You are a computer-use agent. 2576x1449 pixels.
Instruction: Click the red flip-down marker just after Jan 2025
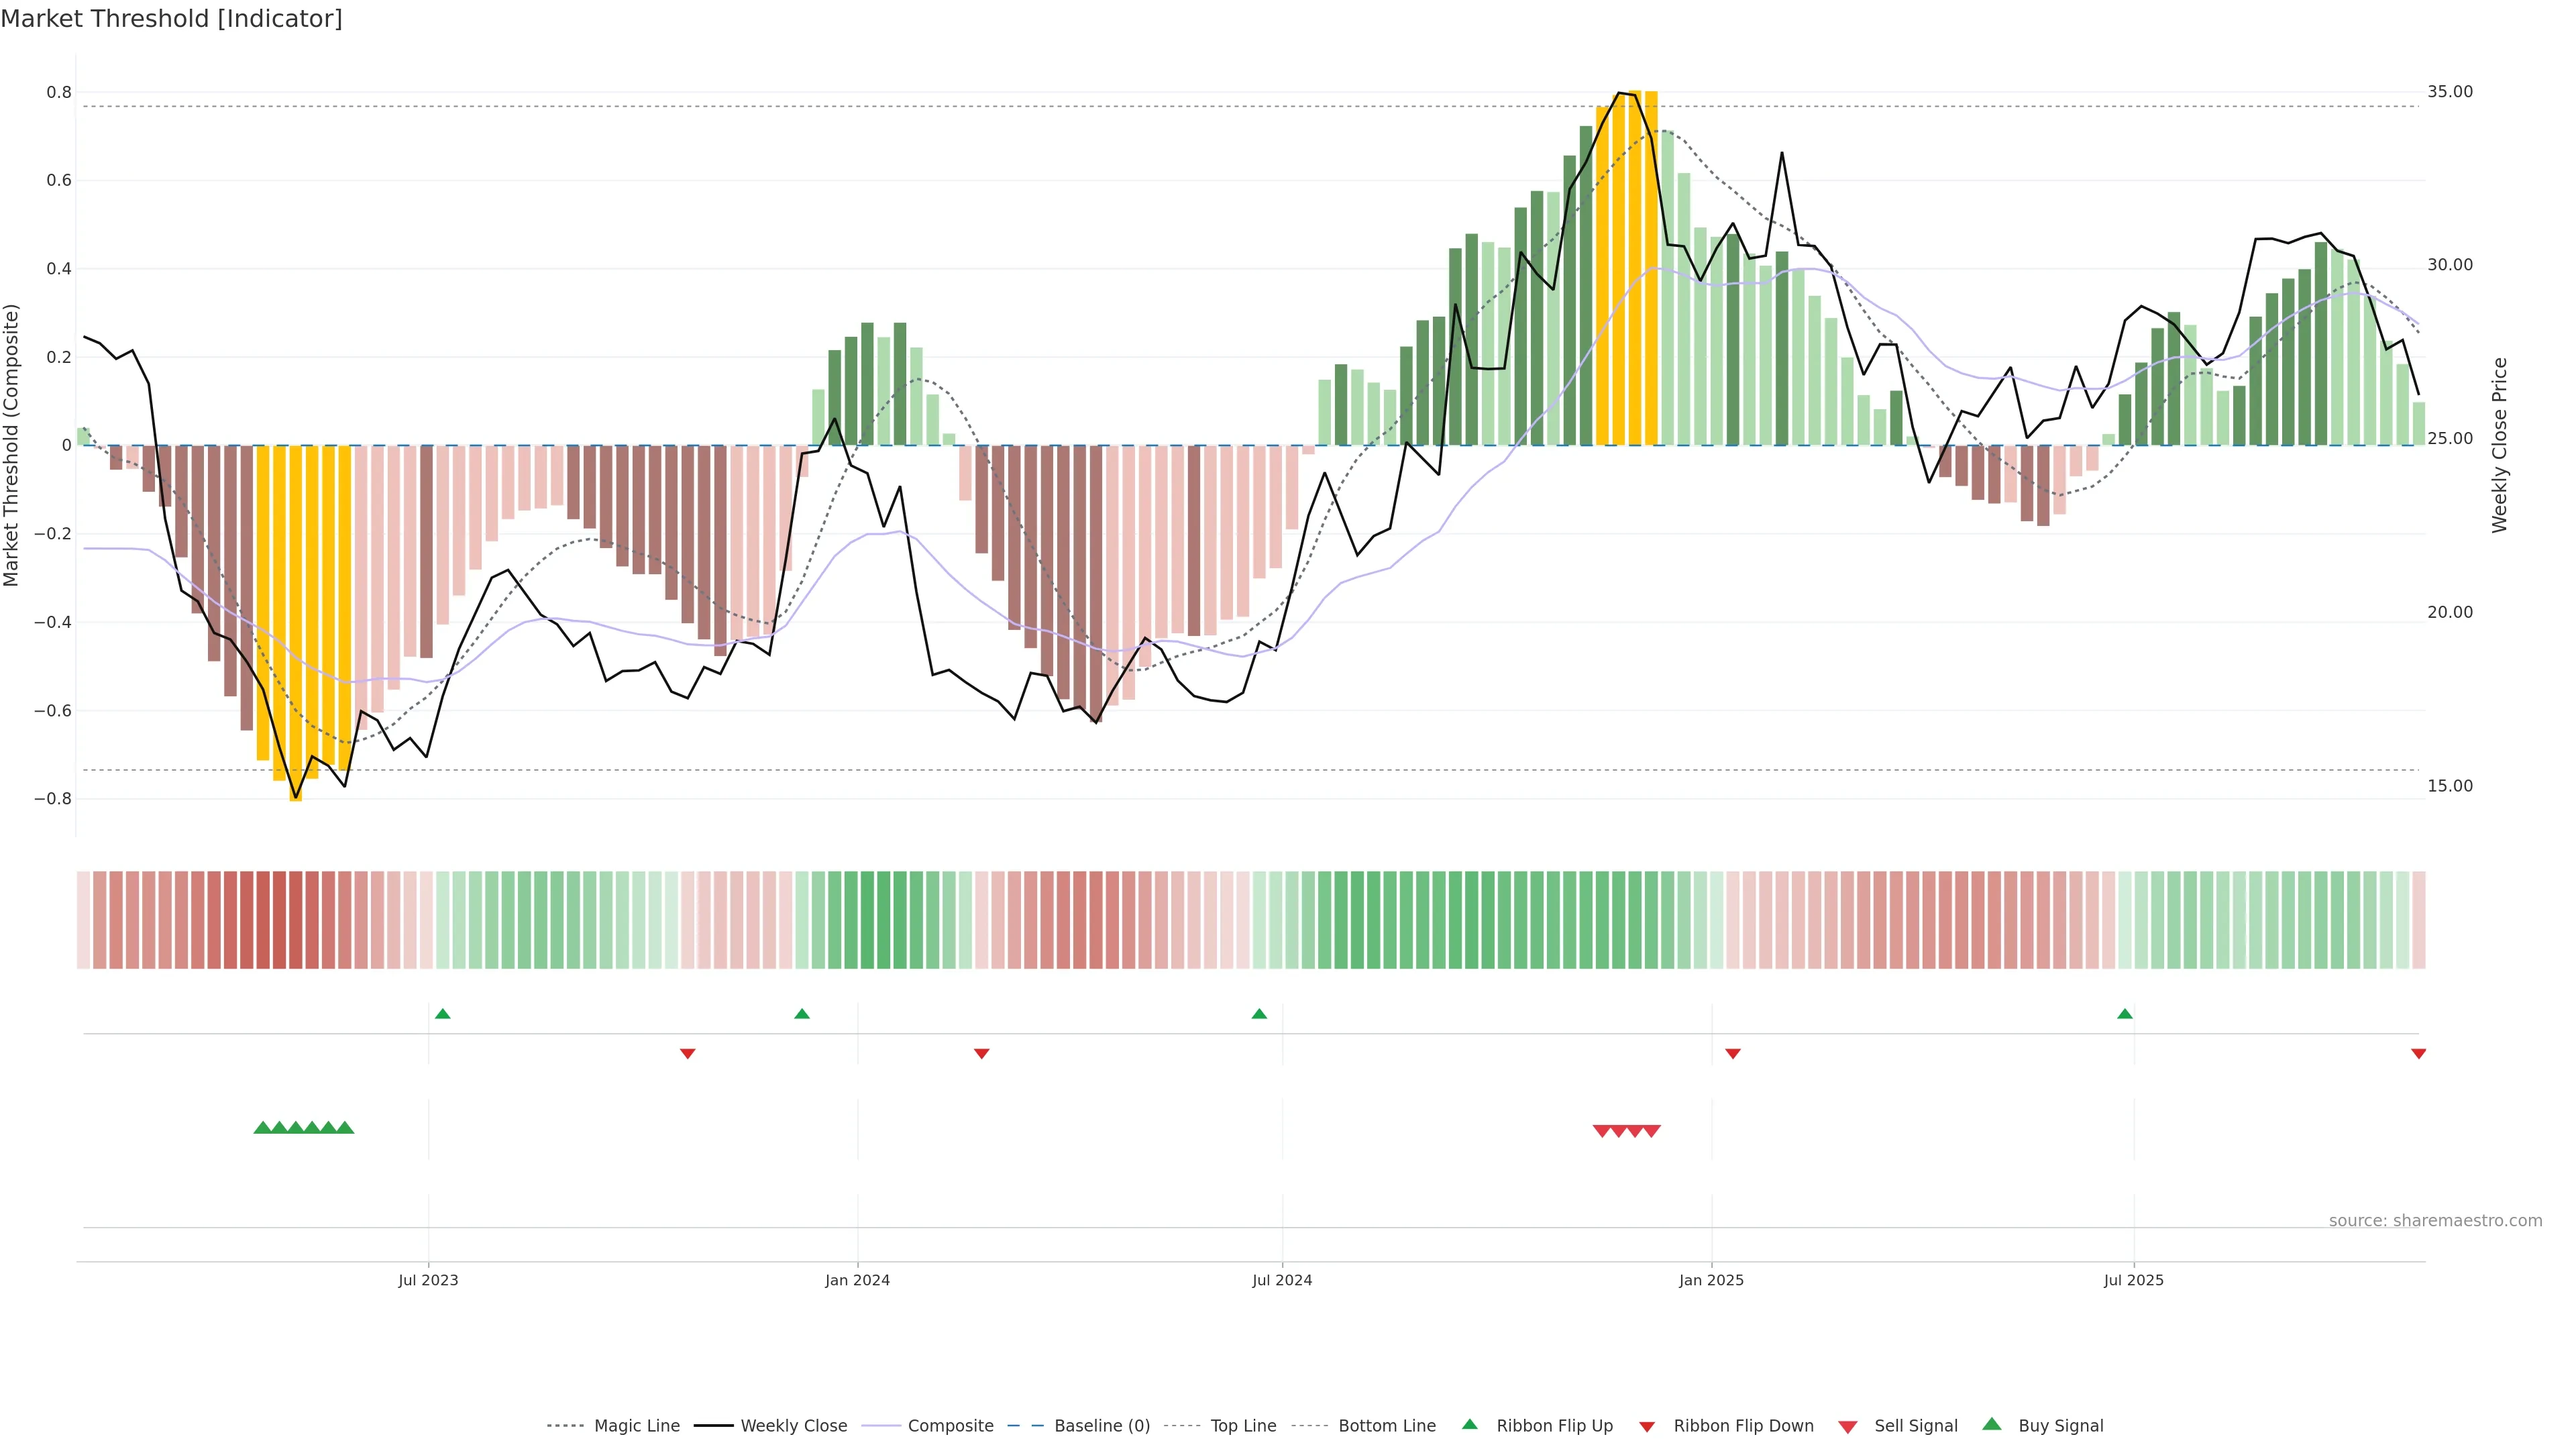point(1733,1054)
